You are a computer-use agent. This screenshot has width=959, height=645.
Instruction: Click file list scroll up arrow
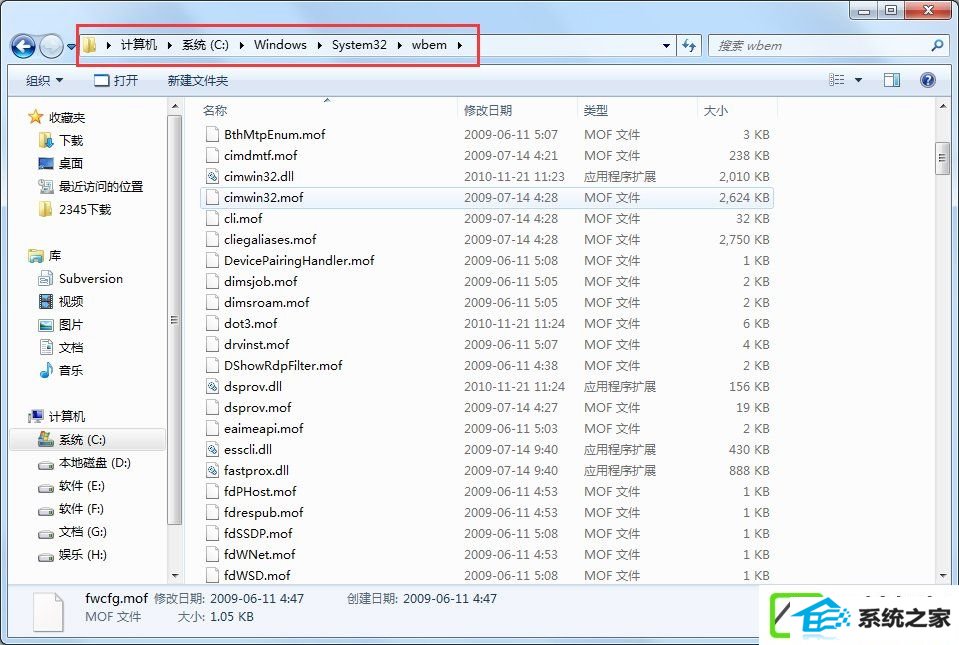[942, 106]
